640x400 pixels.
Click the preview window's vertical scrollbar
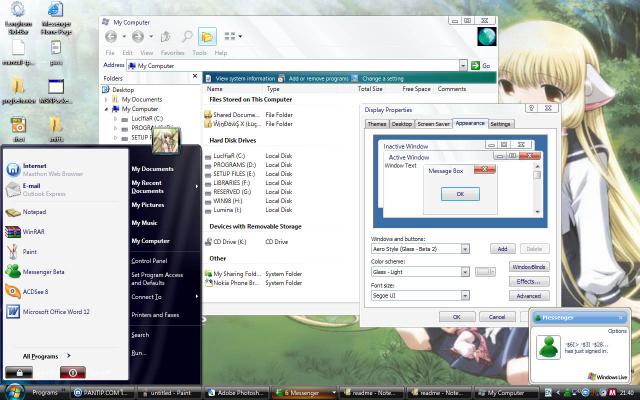(538, 189)
